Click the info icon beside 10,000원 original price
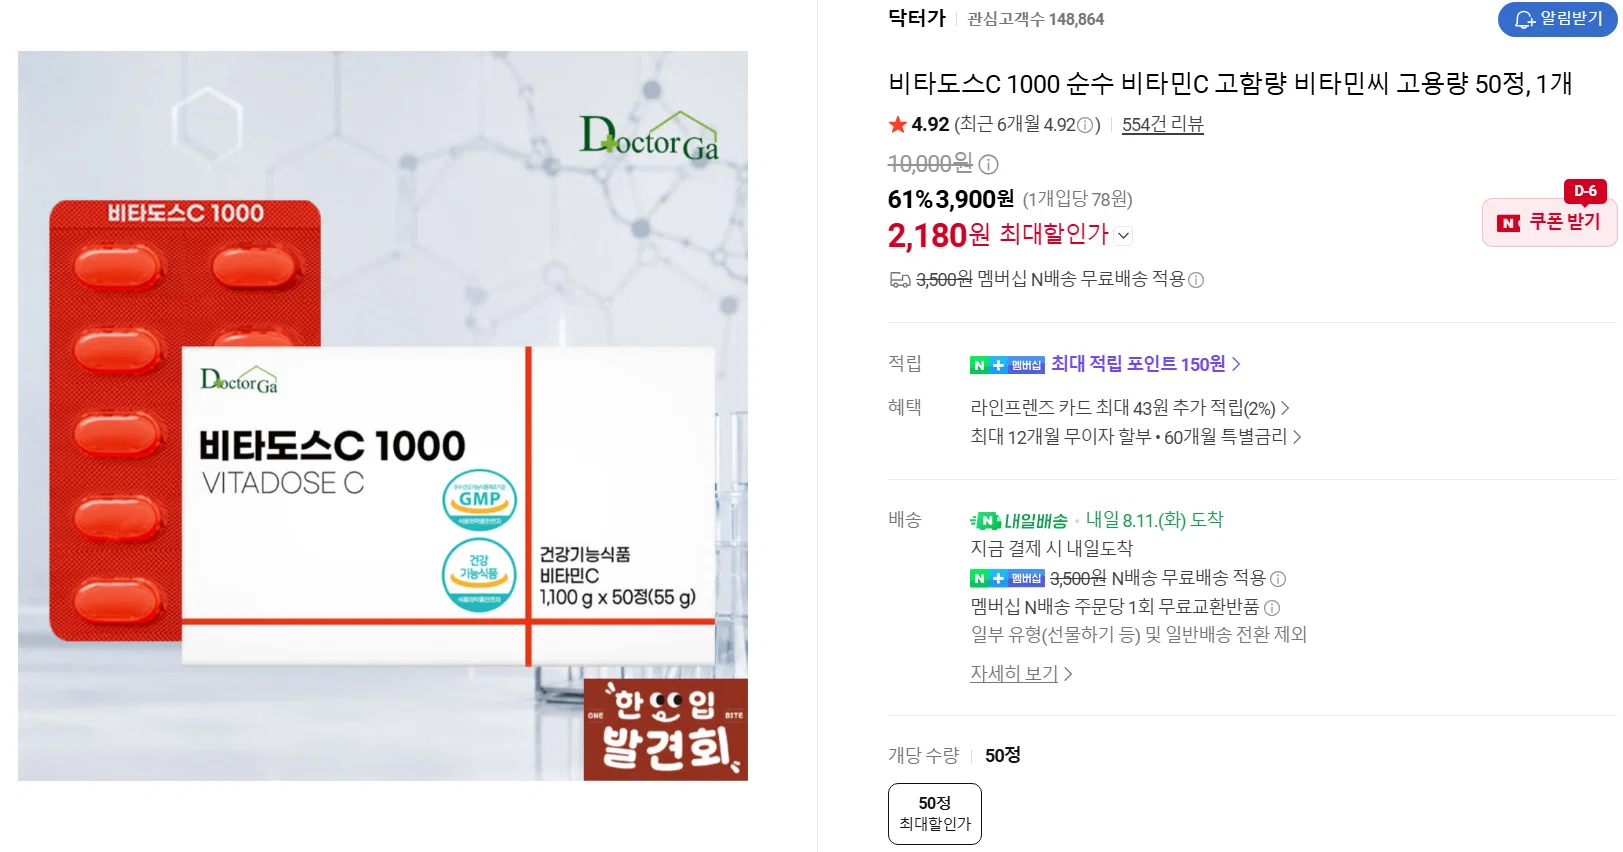 (x=988, y=164)
